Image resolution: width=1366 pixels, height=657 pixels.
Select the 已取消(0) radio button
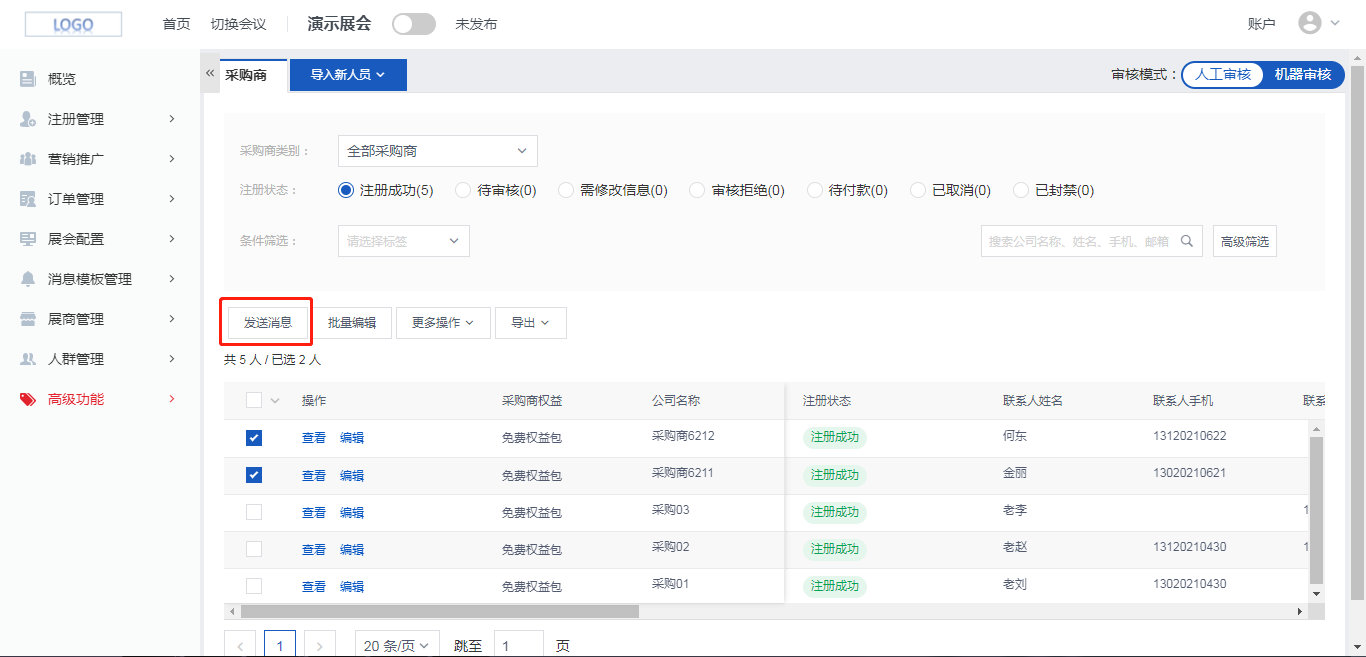click(918, 190)
